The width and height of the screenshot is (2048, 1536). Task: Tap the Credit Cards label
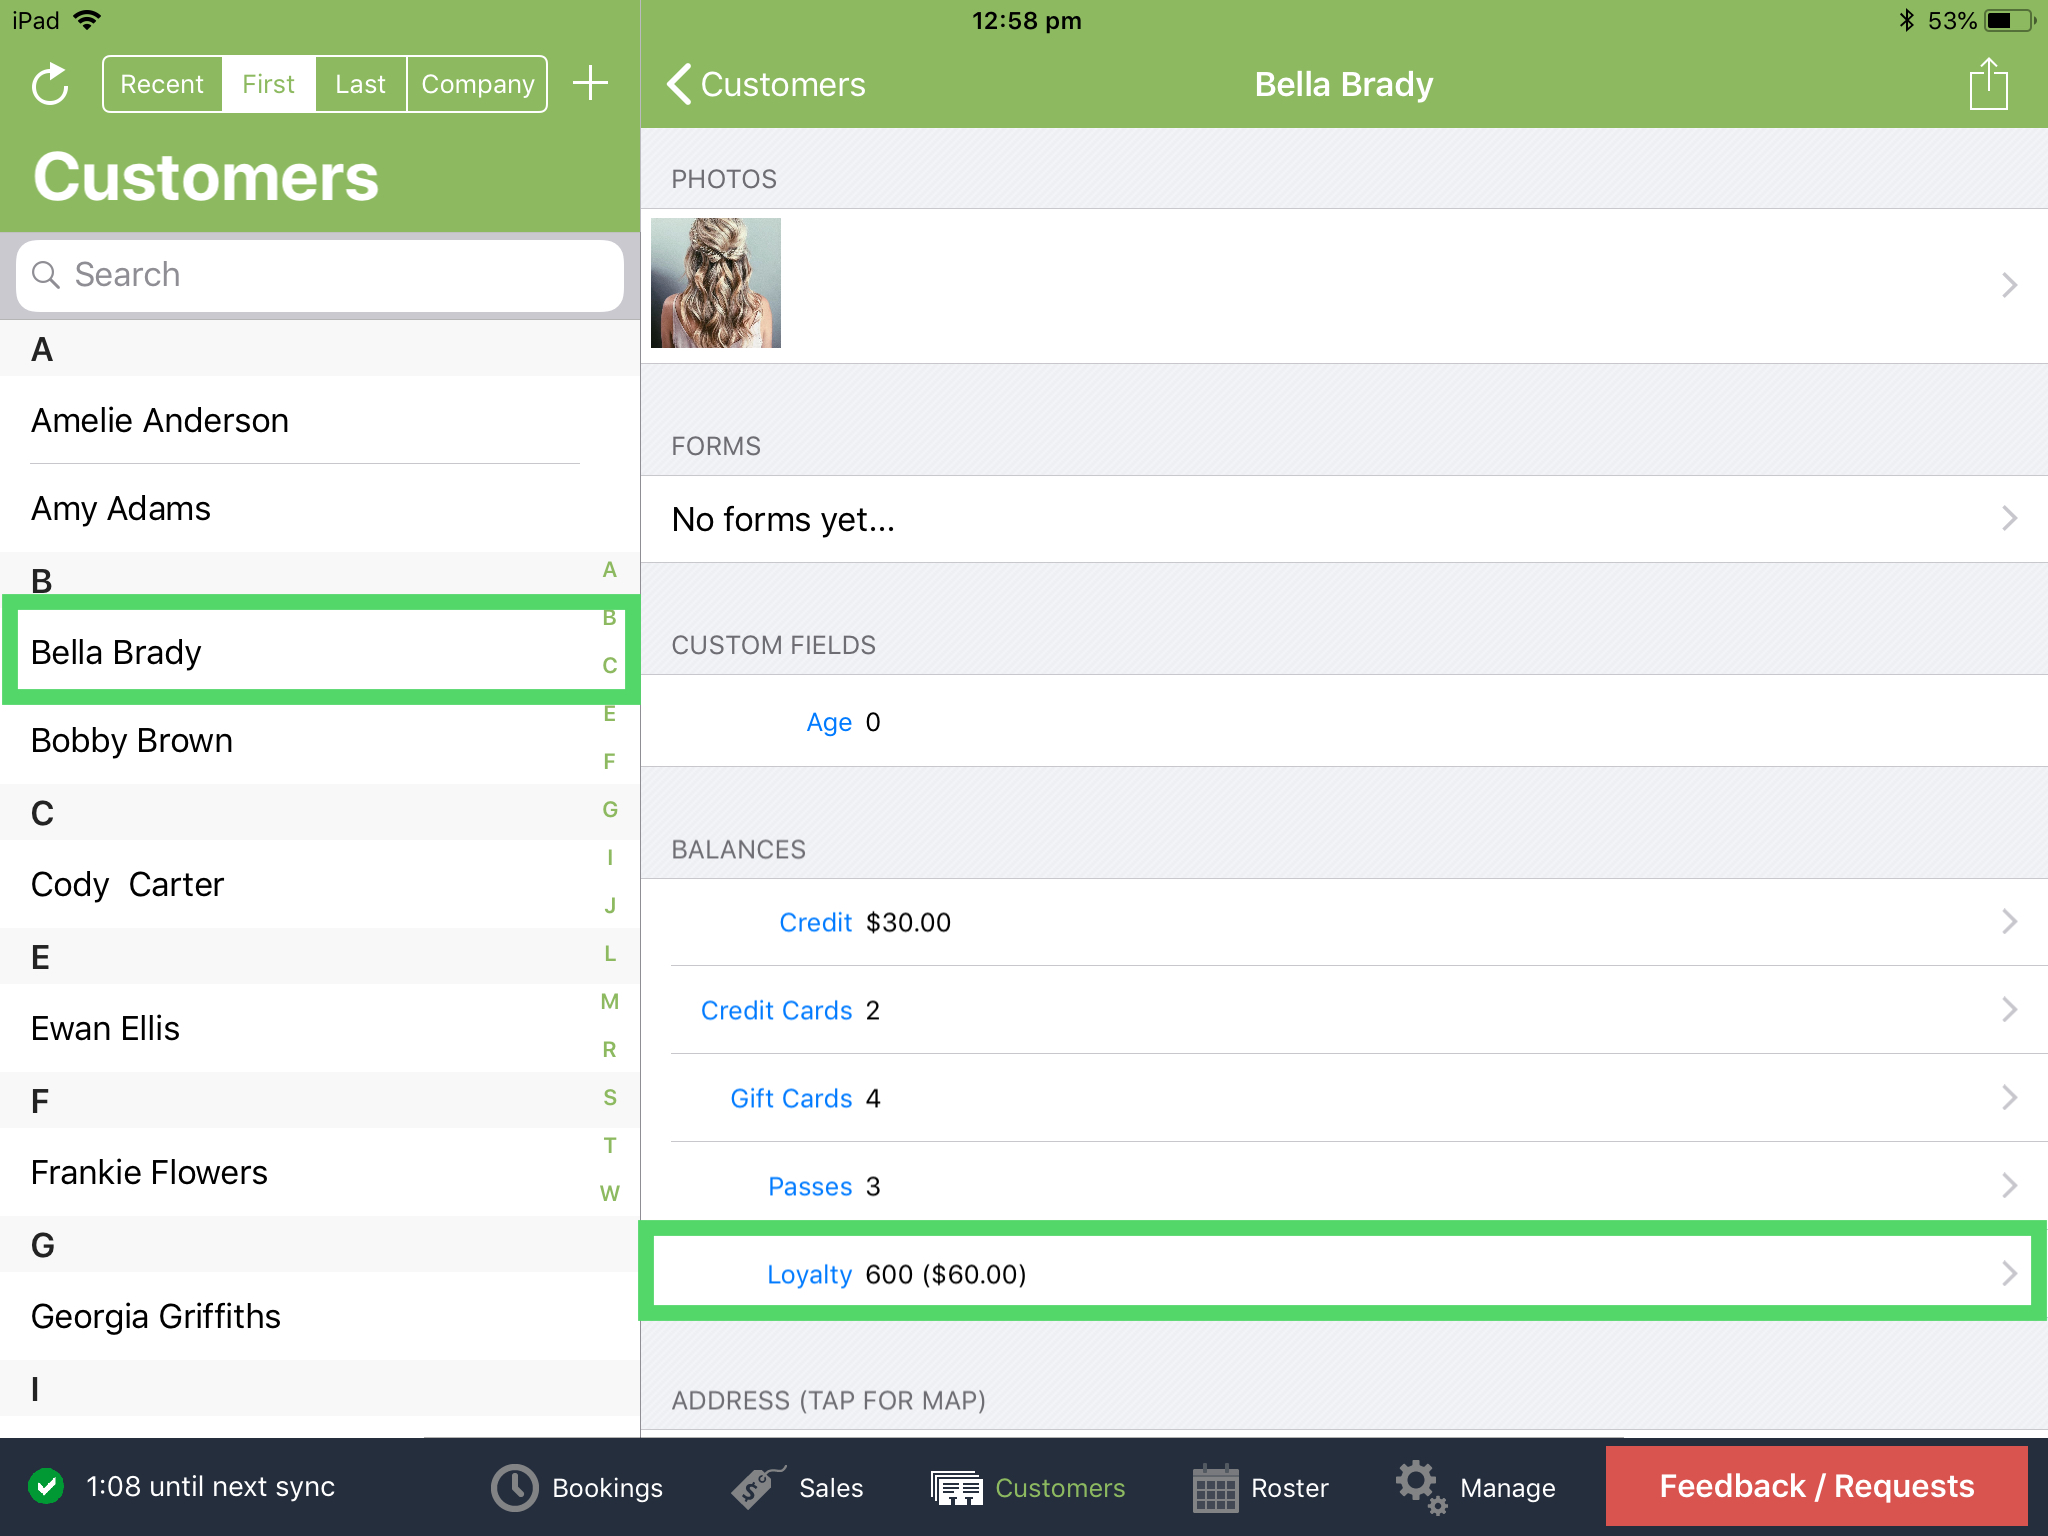tap(776, 1010)
